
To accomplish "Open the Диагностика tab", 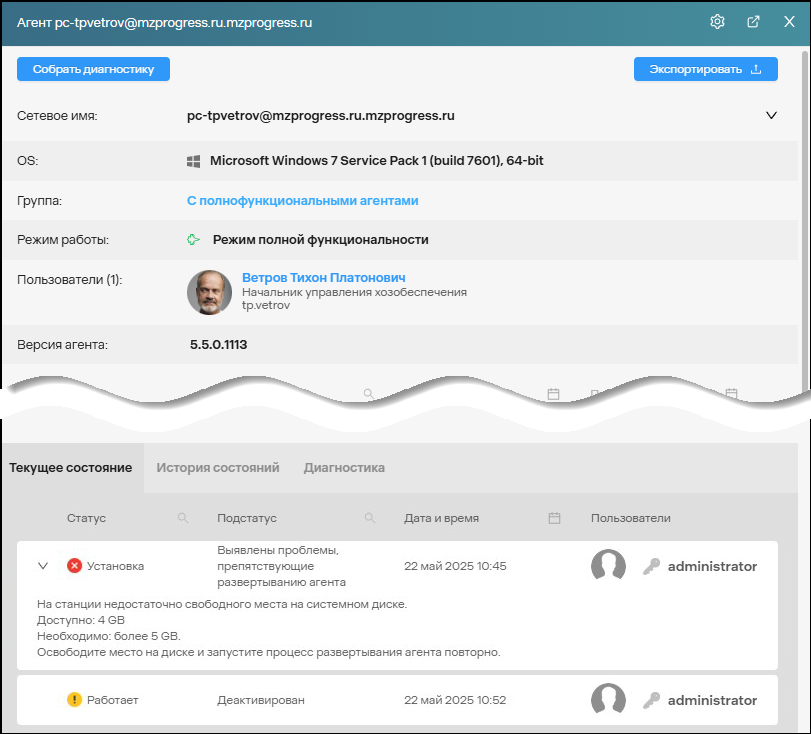I will (x=344, y=468).
